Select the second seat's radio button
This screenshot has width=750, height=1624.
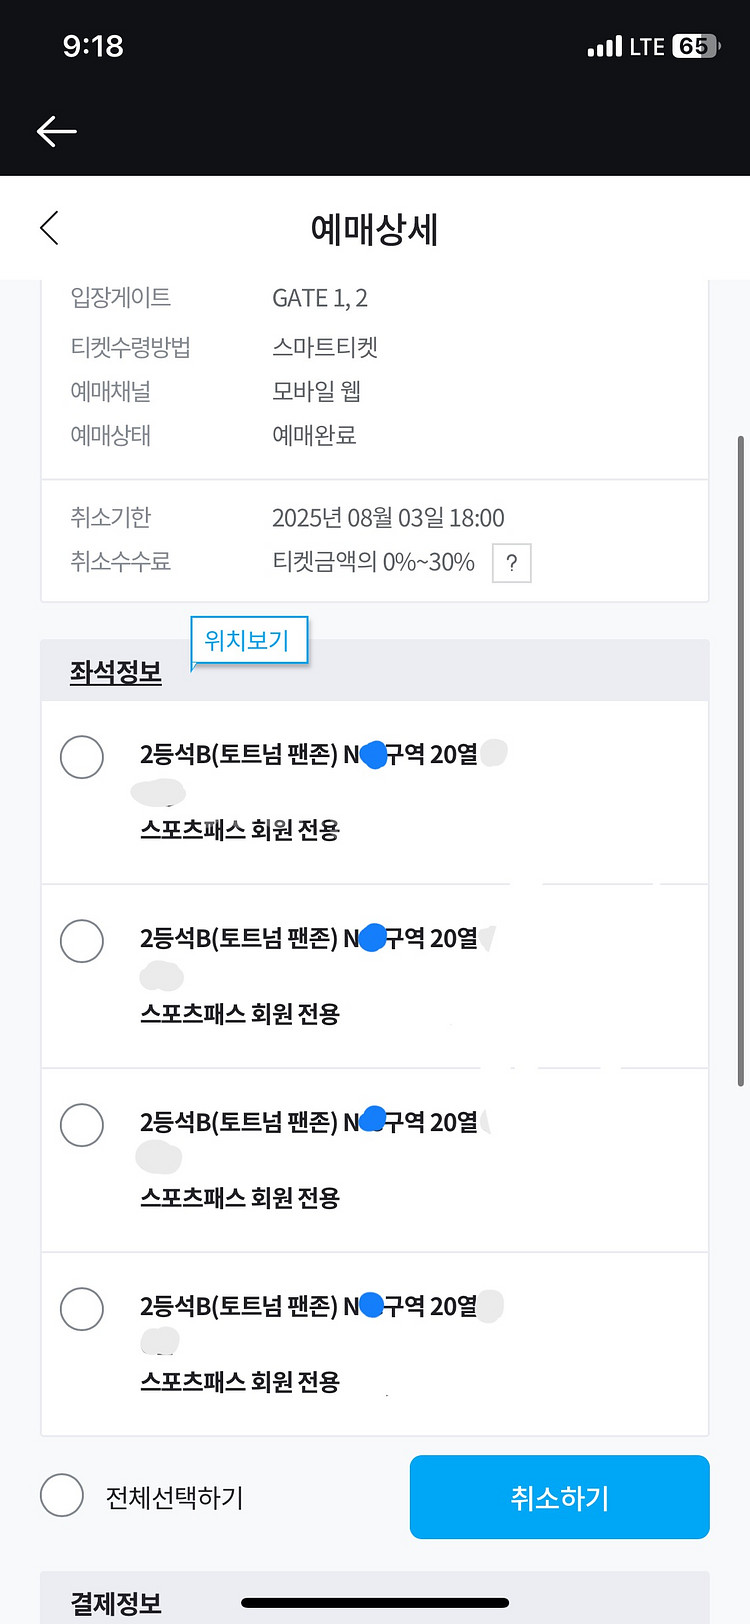(x=82, y=941)
